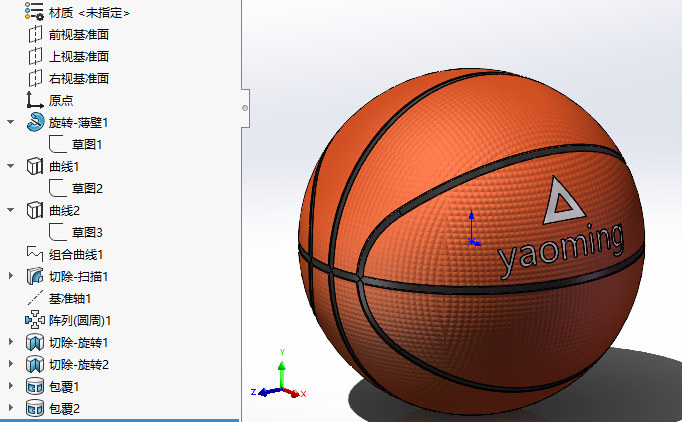Click the 曲线2 curve icon
Viewport: 682px width, 422px height.
(35, 210)
